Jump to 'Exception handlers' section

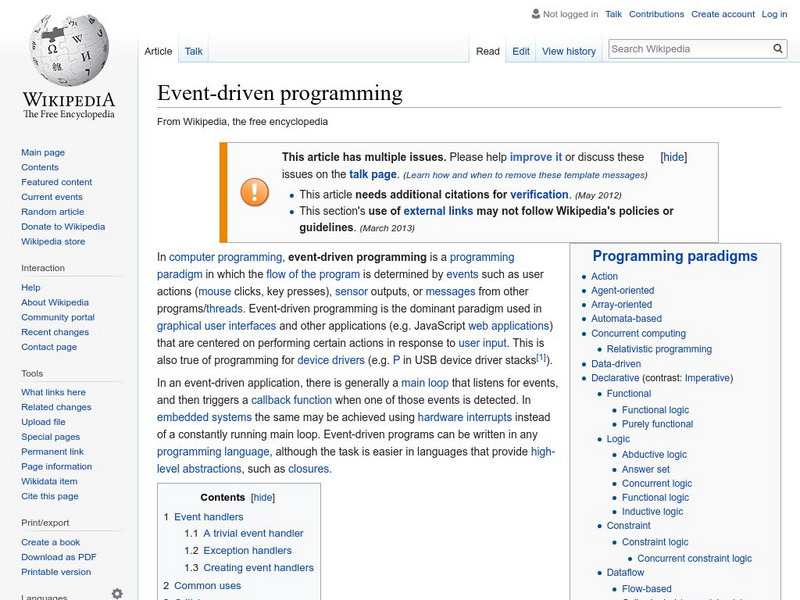247,551
